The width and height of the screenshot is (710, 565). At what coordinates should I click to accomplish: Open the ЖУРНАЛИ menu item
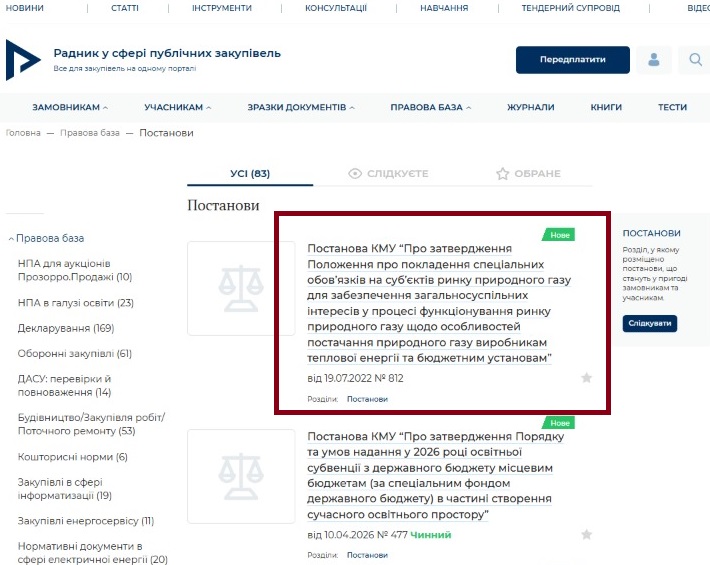pos(530,107)
